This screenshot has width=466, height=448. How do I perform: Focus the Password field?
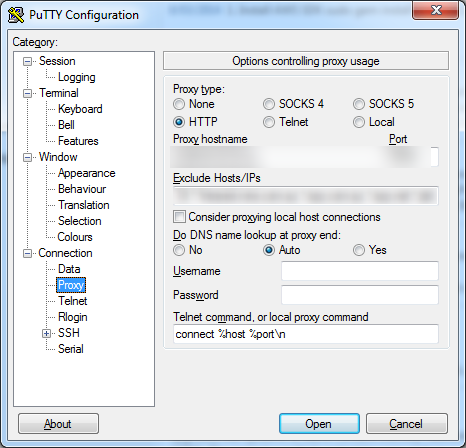[x=360, y=295]
